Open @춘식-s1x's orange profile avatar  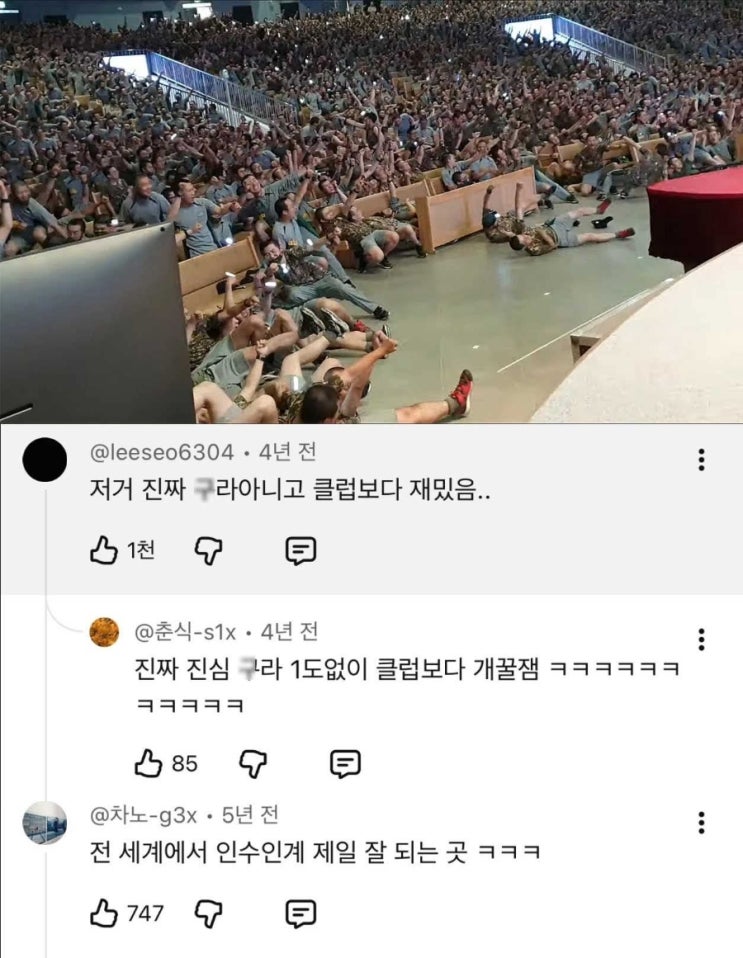tap(104, 632)
